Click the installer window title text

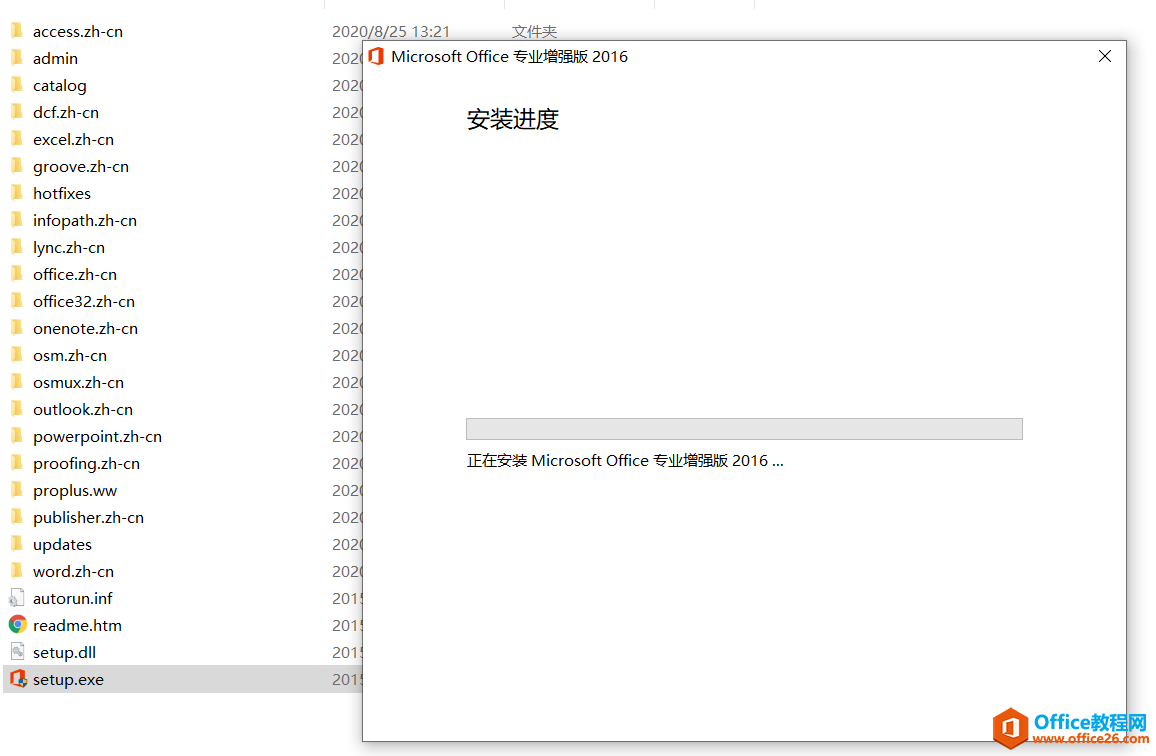(x=509, y=57)
